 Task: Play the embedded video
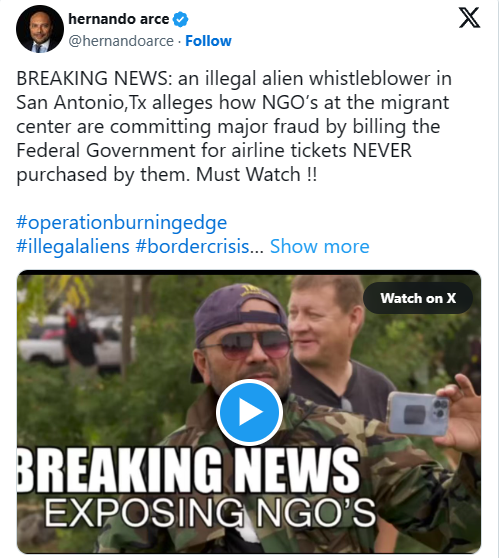click(x=249, y=412)
